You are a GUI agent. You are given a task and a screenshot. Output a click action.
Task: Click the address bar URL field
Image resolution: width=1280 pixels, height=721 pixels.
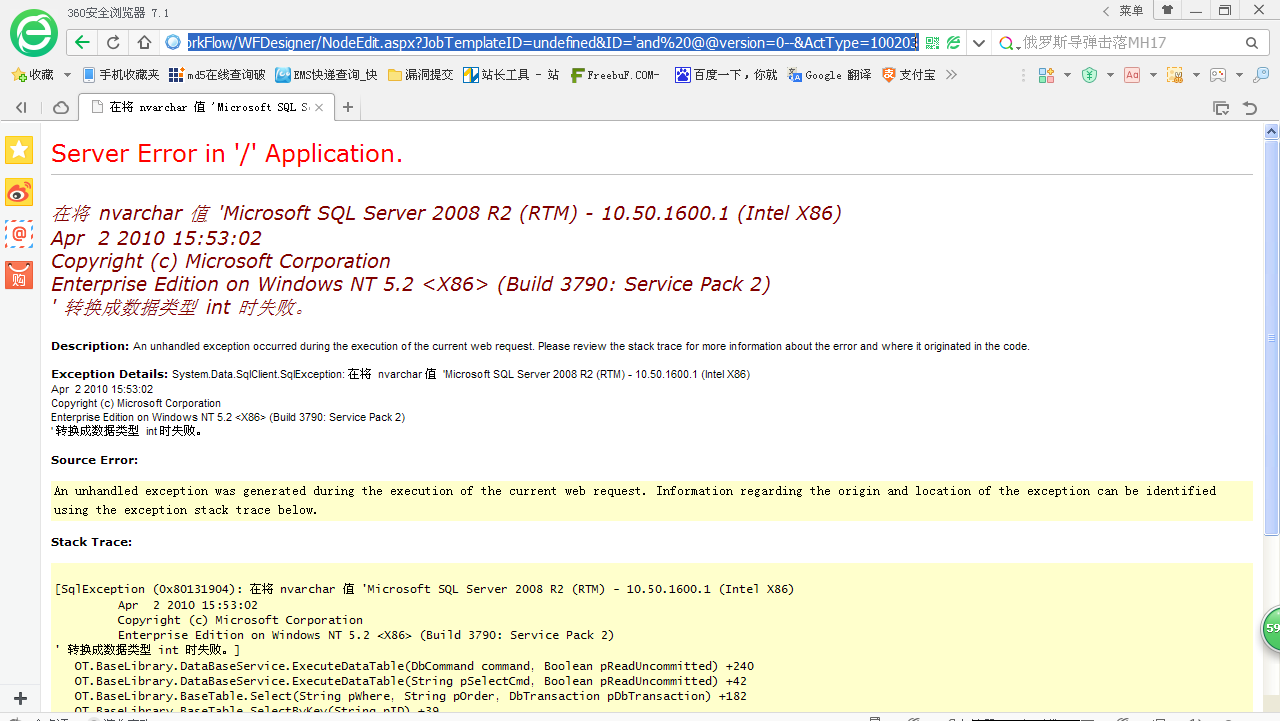552,43
